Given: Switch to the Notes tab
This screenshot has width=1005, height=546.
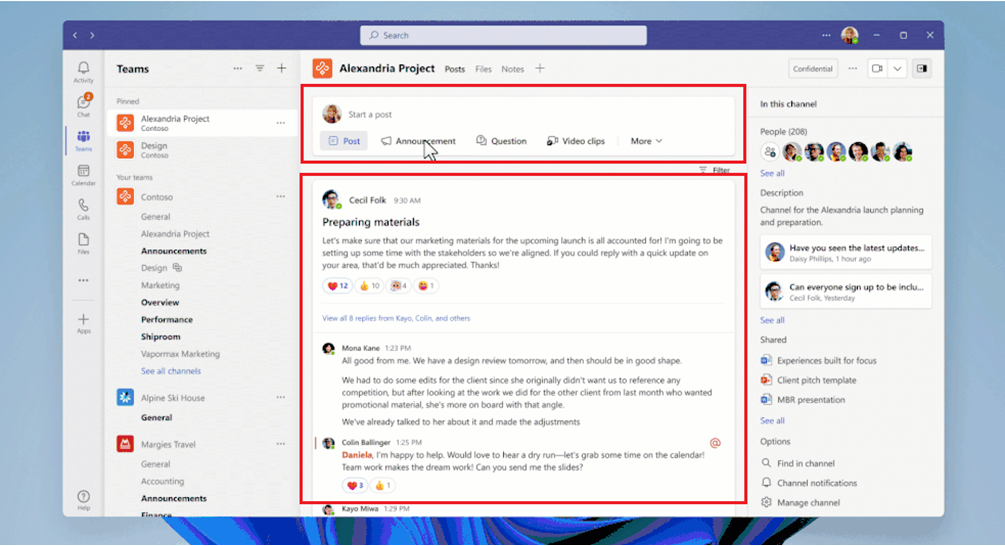Looking at the screenshot, I should [x=512, y=69].
